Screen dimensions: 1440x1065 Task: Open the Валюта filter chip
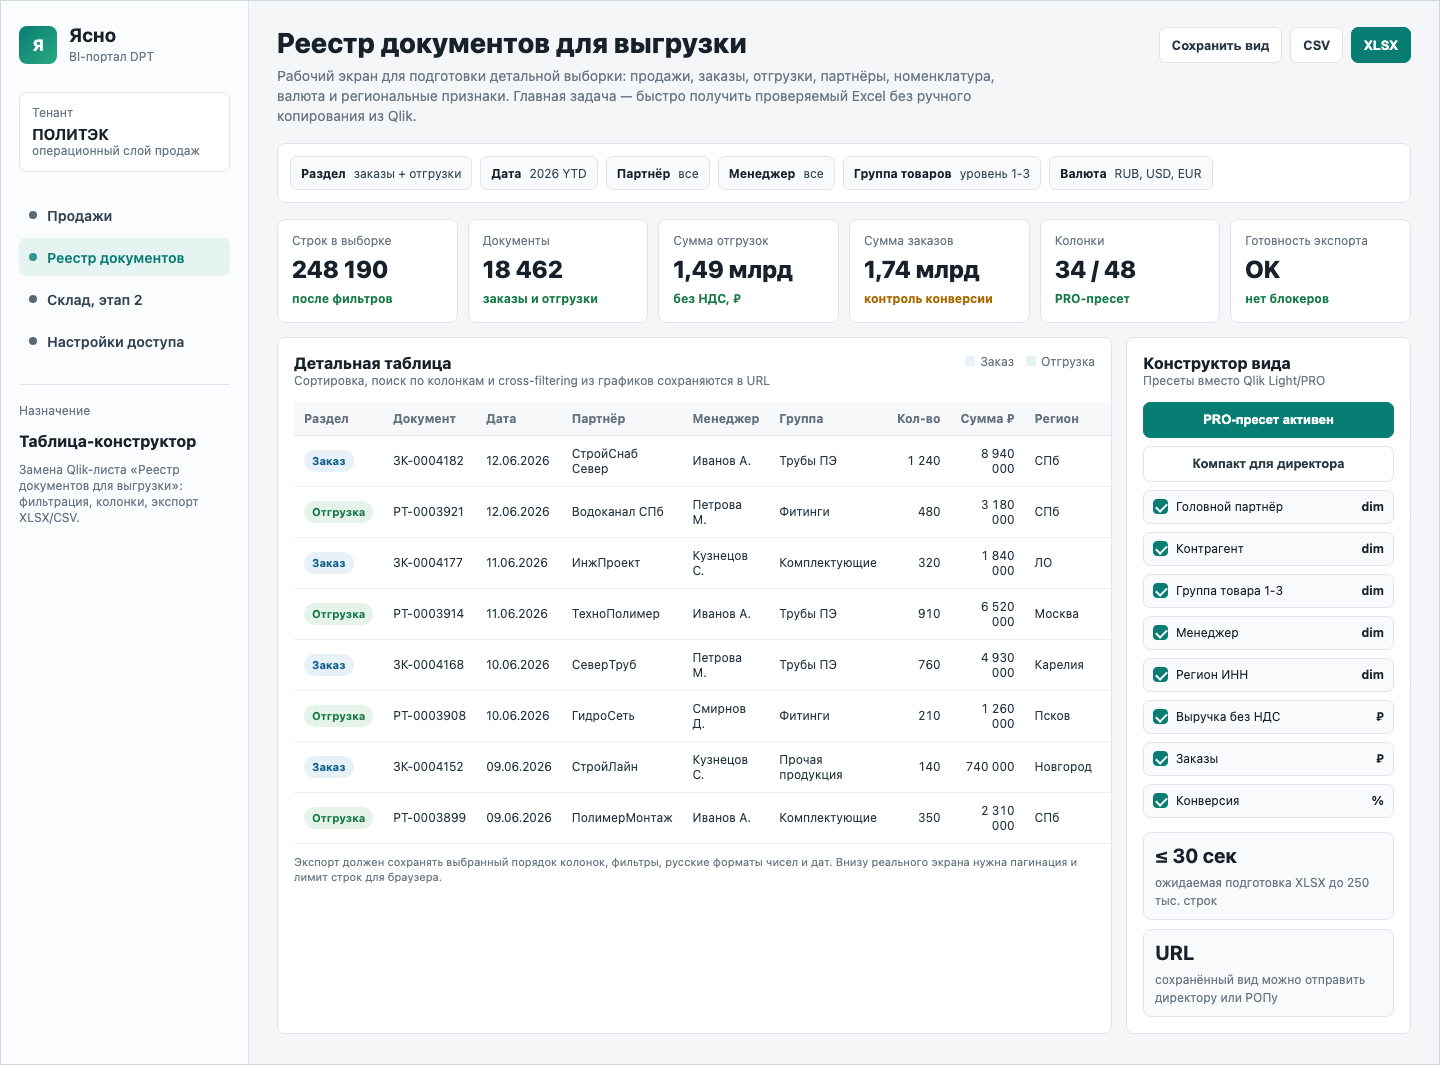click(1131, 173)
